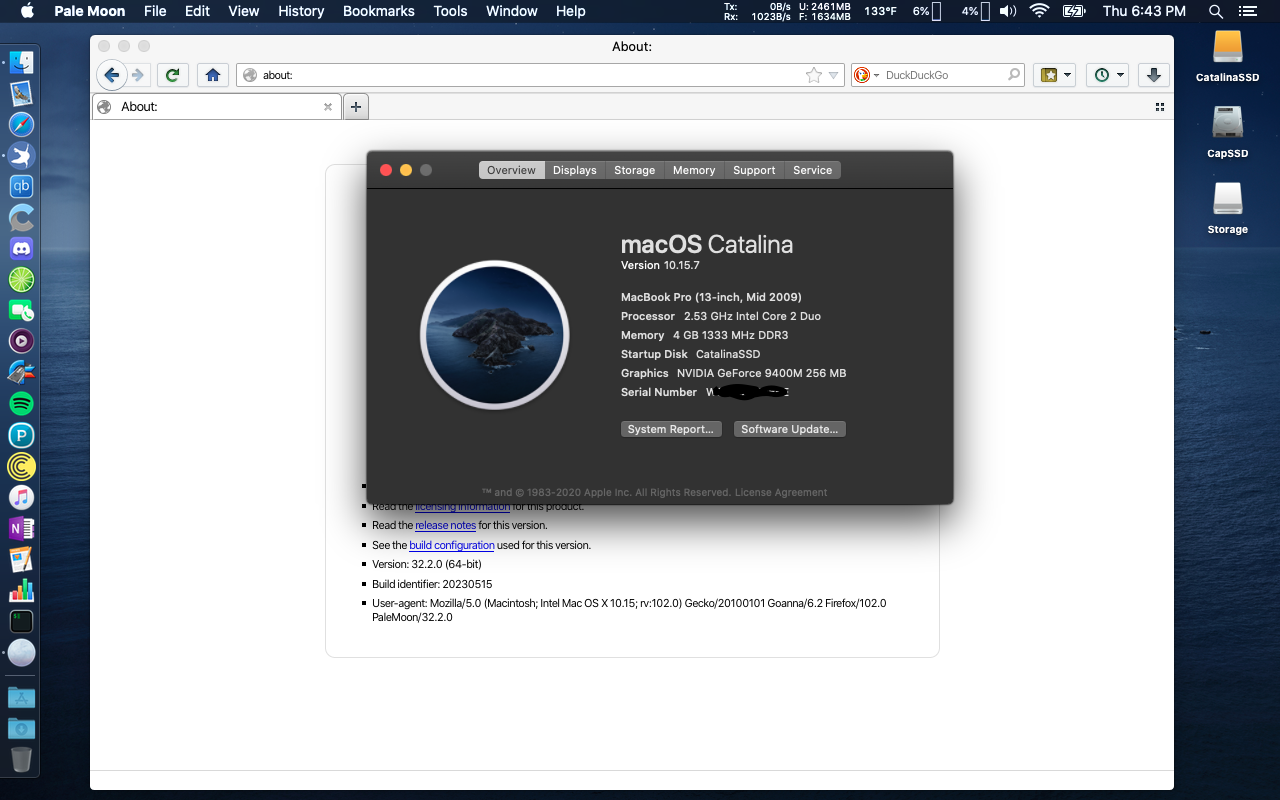Launch Music app from the dock
The width and height of the screenshot is (1280, 800).
tap(21, 497)
